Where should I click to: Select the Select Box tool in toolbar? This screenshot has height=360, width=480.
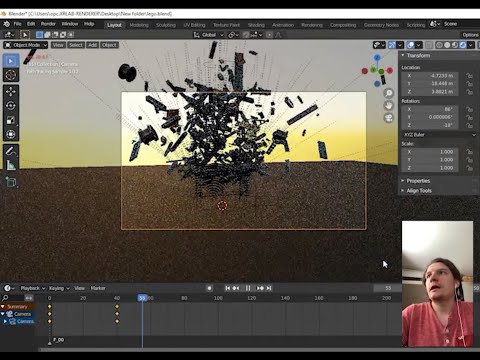11,61
